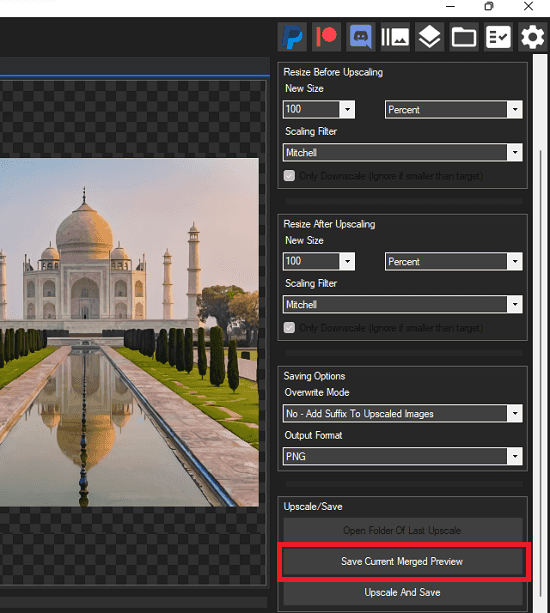Open the Patreon icon link
550x613 pixels.
[x=326, y=37]
